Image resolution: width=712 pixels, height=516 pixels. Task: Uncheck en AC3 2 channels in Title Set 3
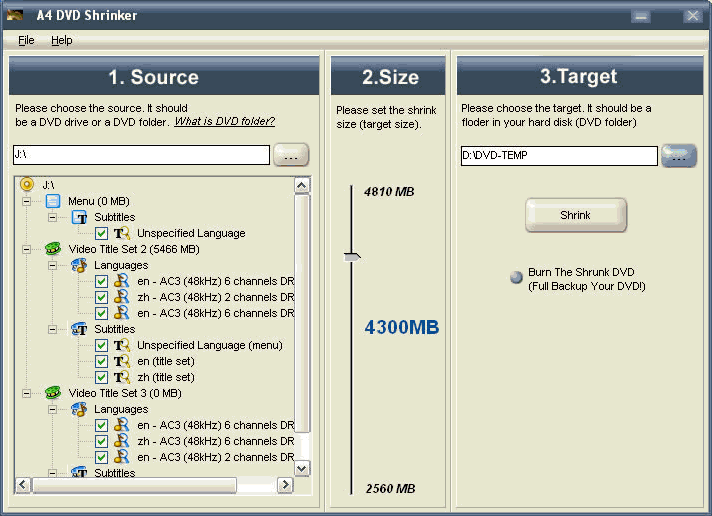pyautogui.click(x=101, y=457)
